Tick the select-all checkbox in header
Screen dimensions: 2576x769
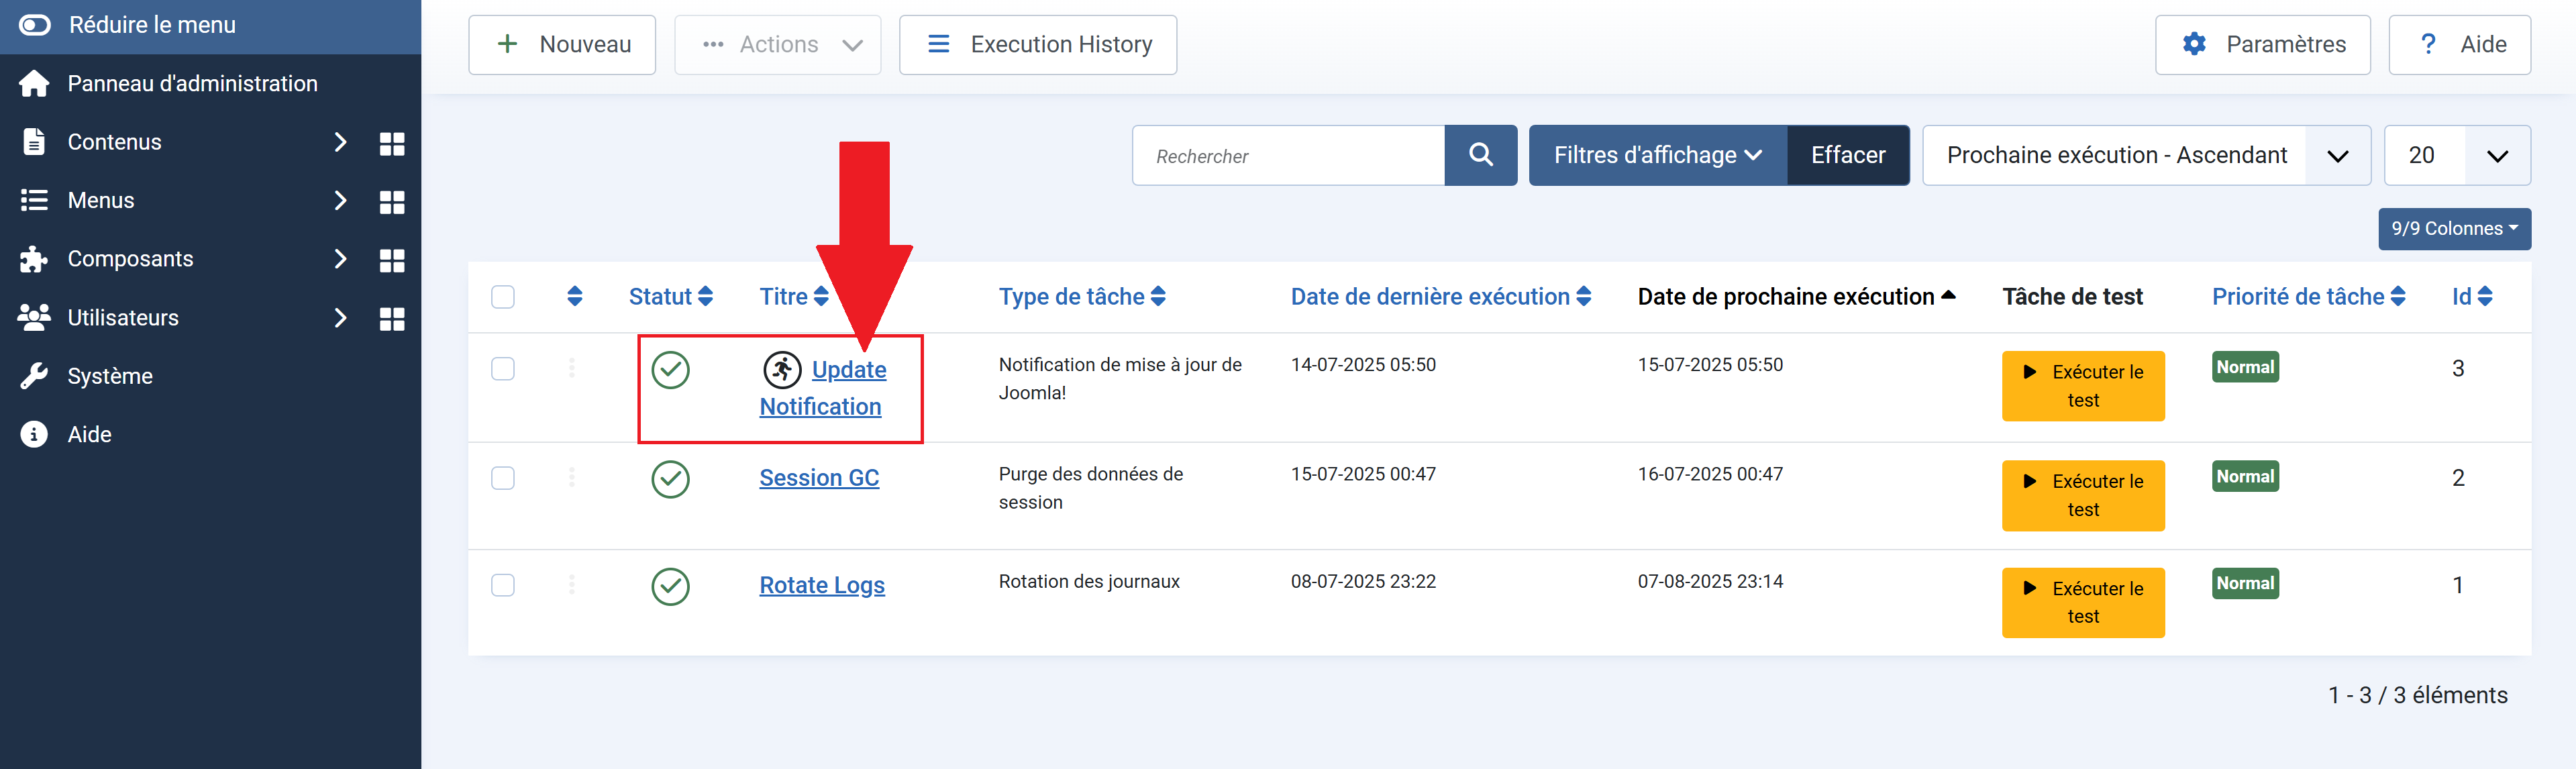pyautogui.click(x=503, y=297)
